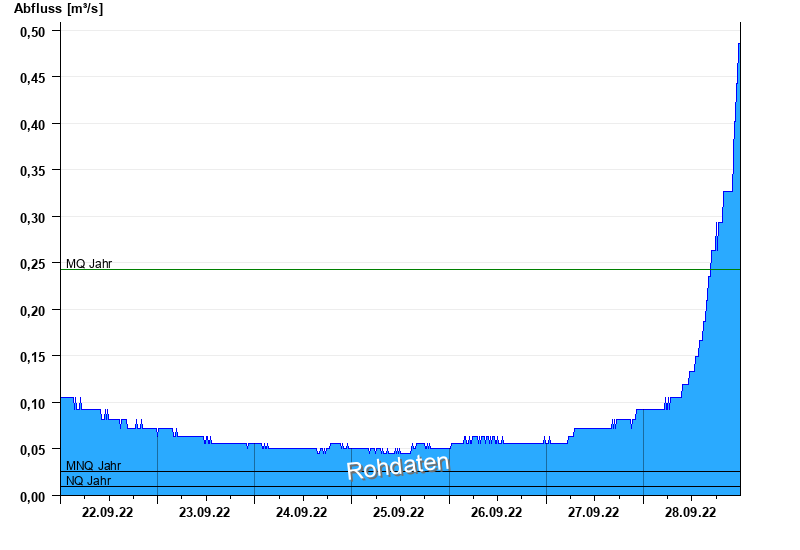Select the 22.09.22 date label
The height and width of the screenshot is (550, 800).
point(108,512)
